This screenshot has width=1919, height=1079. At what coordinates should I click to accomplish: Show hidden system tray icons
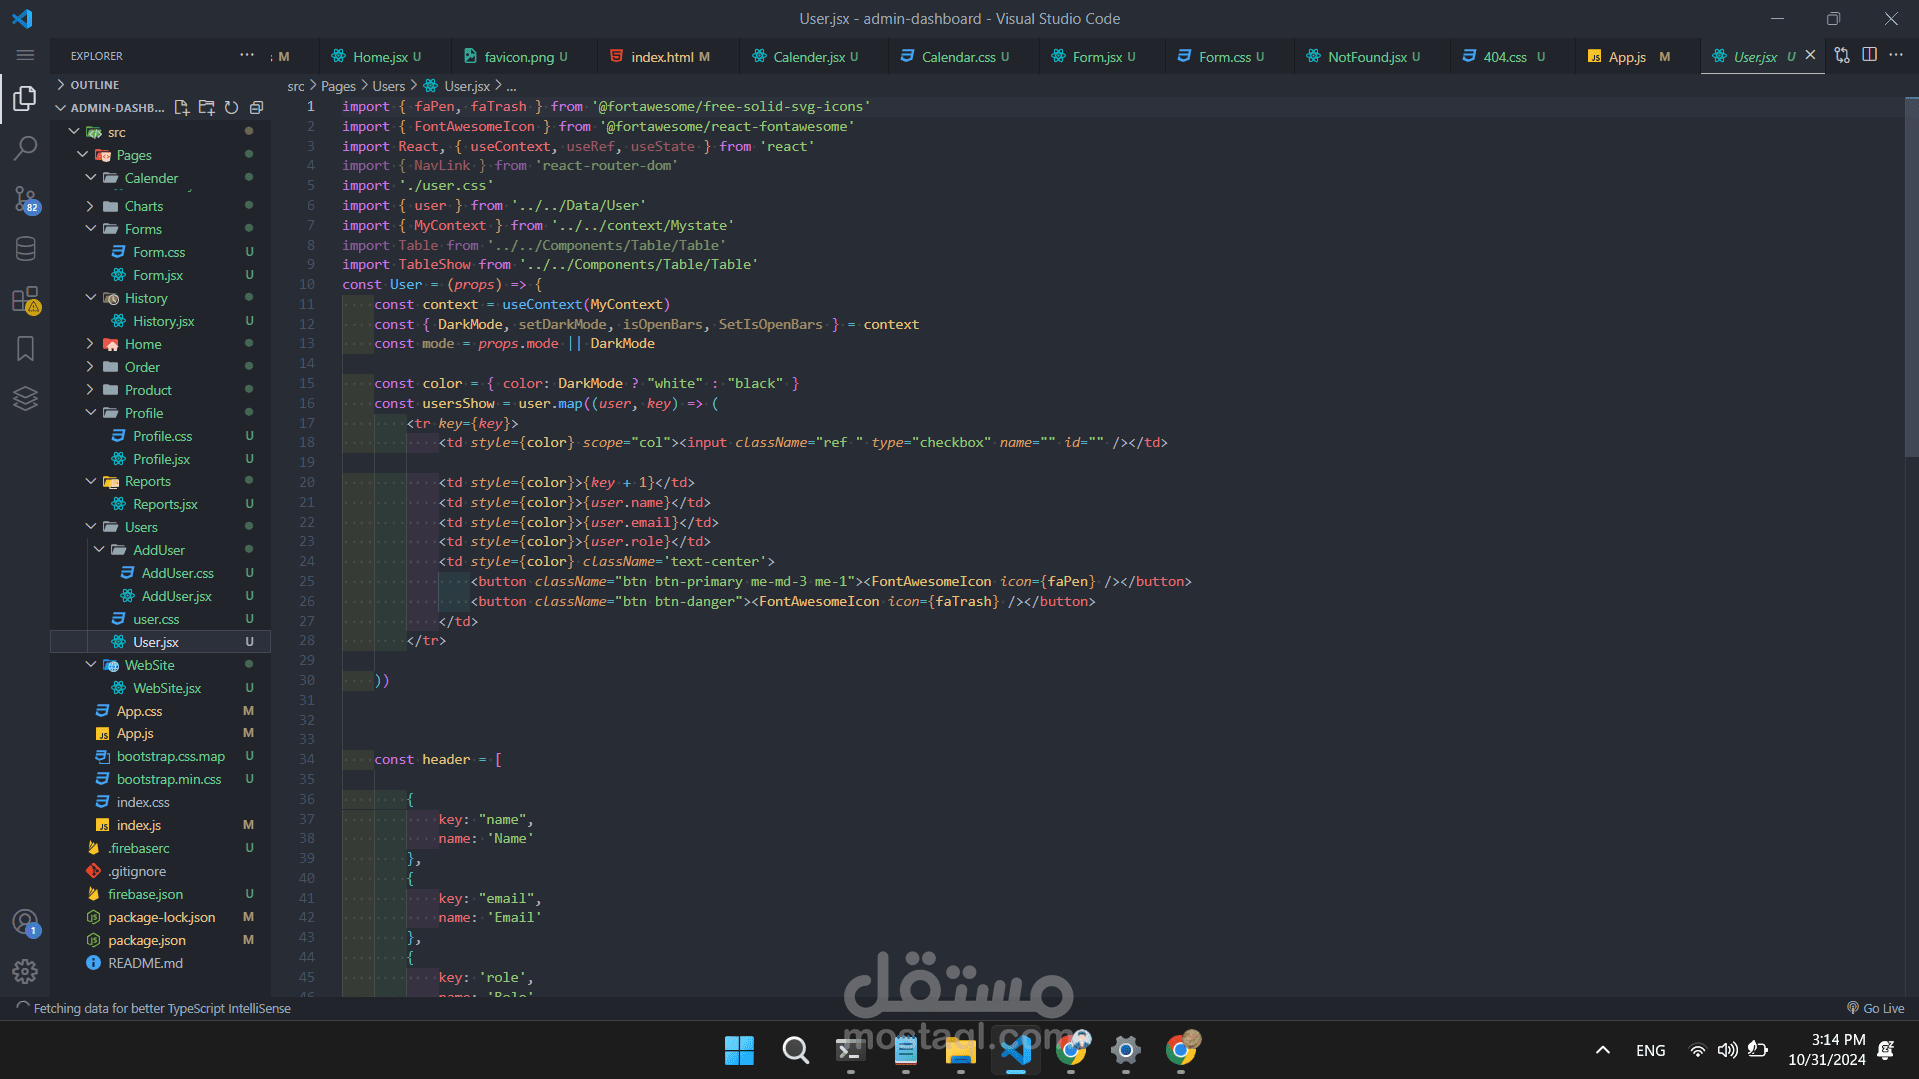click(1602, 1050)
